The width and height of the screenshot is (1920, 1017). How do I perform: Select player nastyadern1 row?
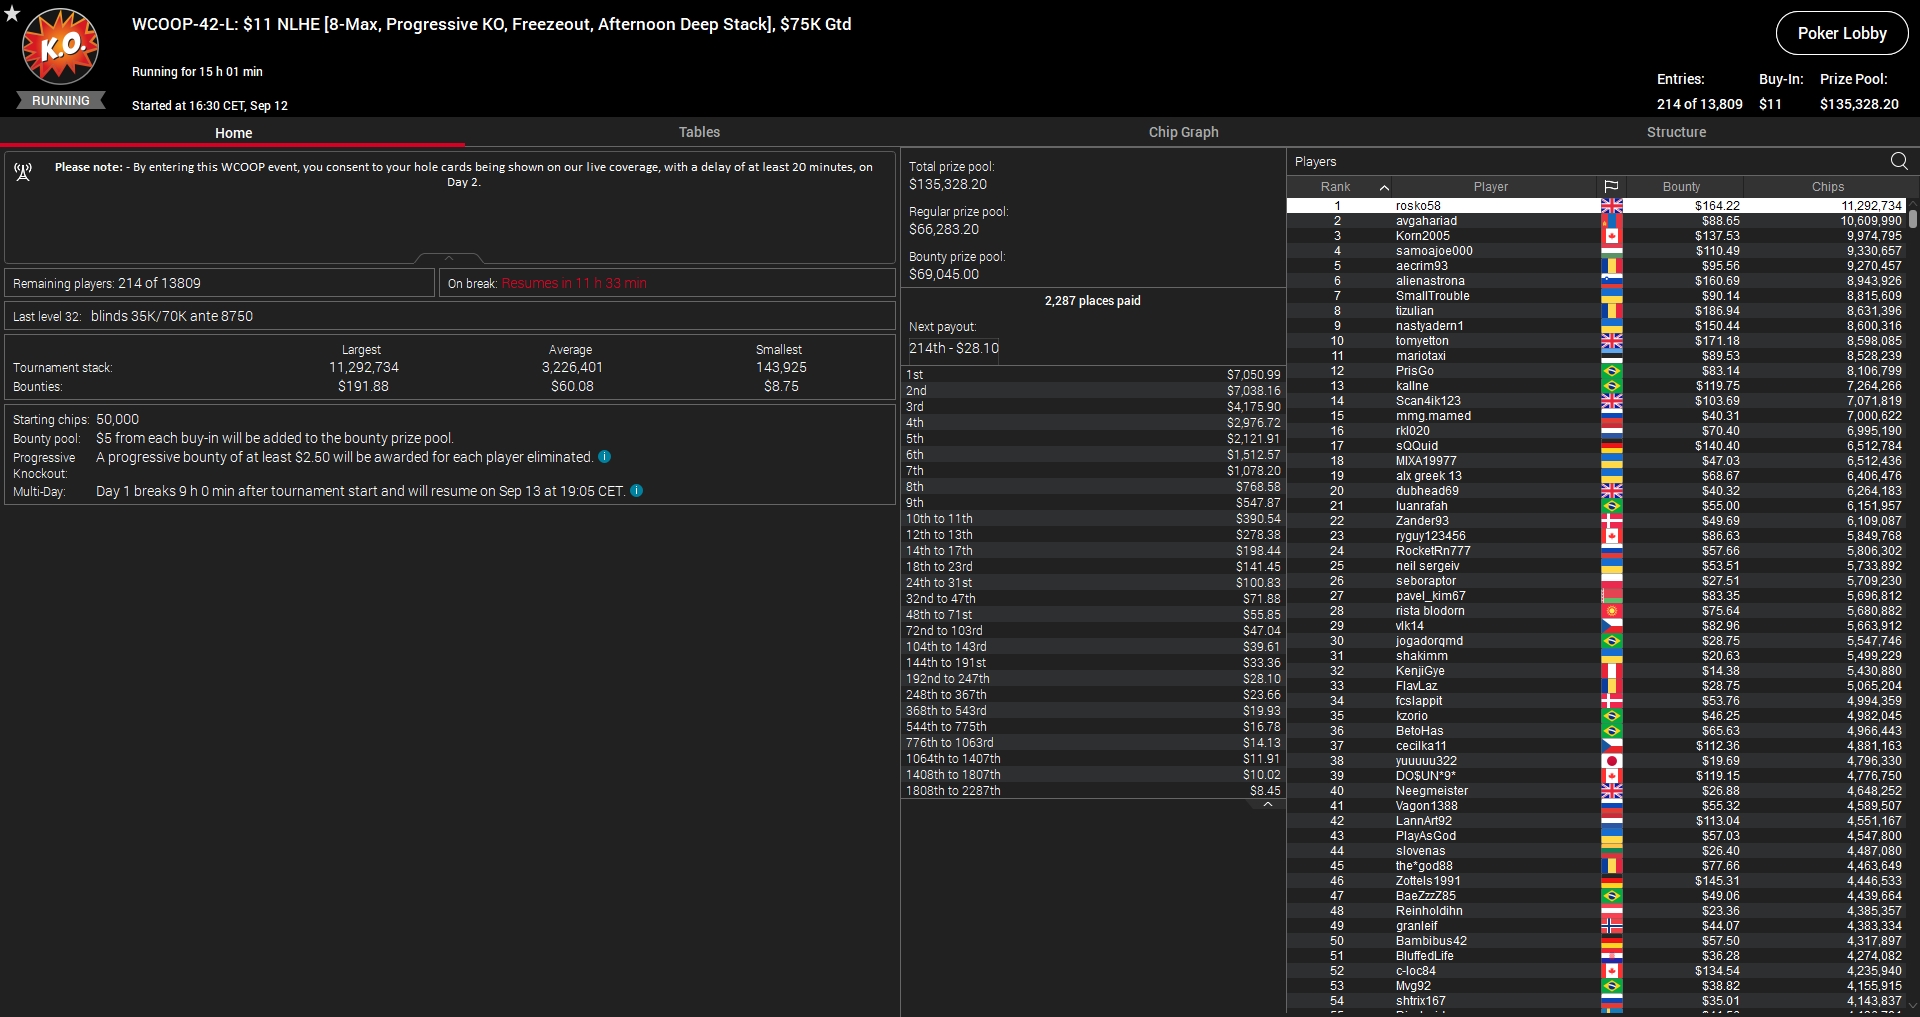tap(1596, 326)
